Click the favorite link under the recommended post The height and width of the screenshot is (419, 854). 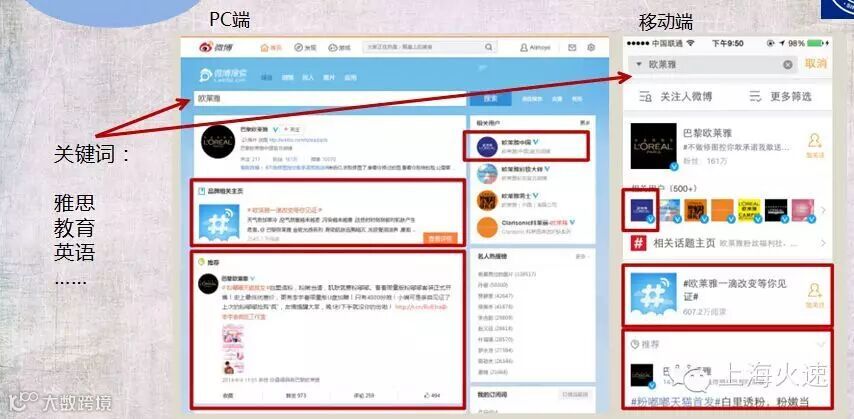227,395
